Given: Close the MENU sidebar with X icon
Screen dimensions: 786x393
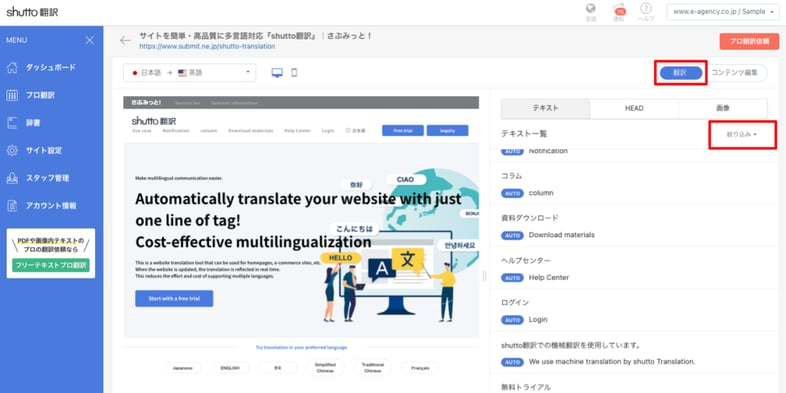Looking at the screenshot, I should tap(90, 41).
